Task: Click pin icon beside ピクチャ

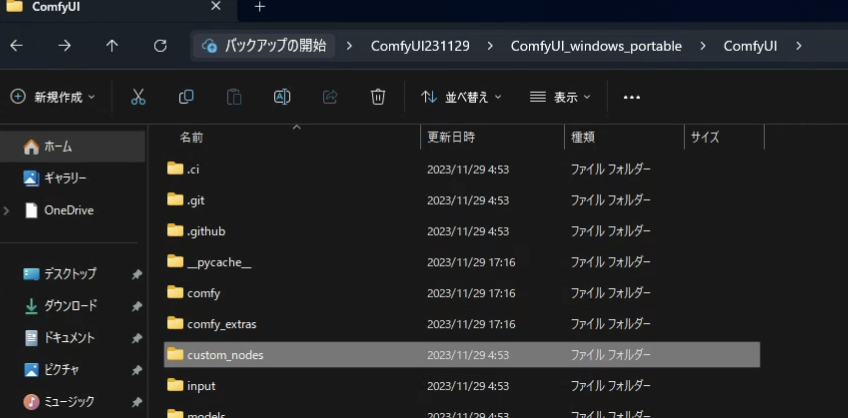Action: pos(136,371)
